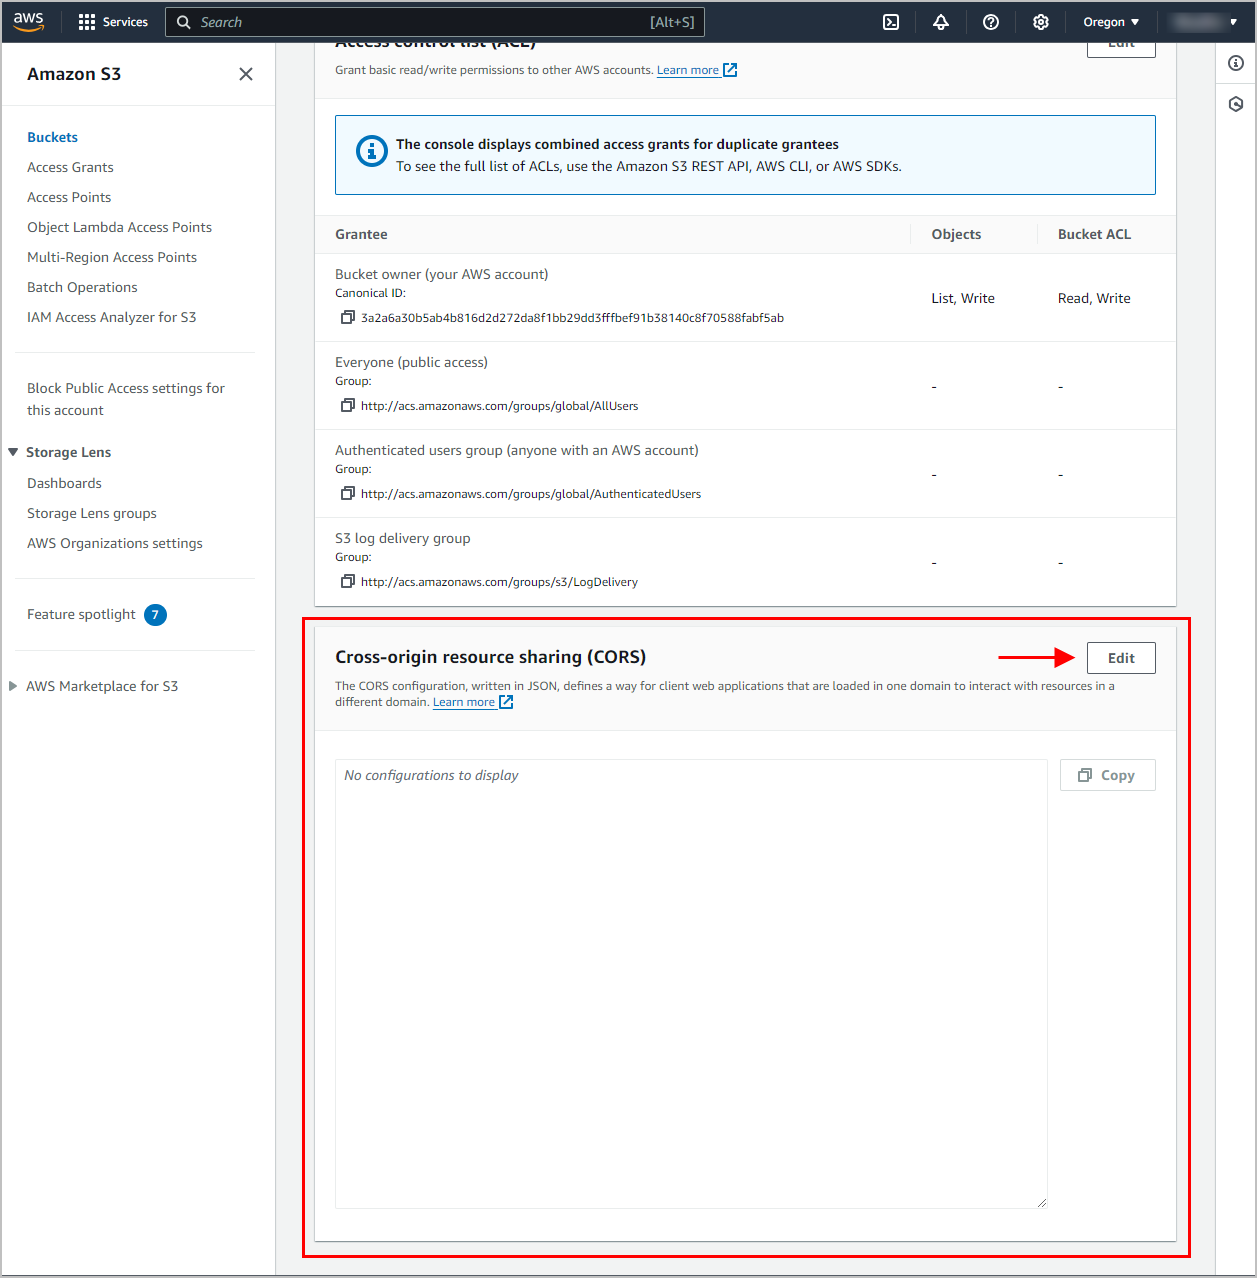Open Access Points
The width and height of the screenshot is (1257, 1278).
69,197
